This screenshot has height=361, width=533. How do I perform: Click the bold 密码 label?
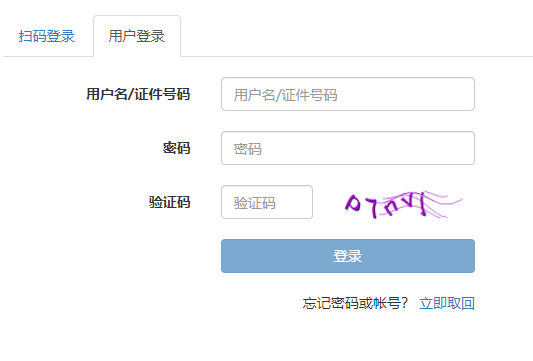click(176, 148)
